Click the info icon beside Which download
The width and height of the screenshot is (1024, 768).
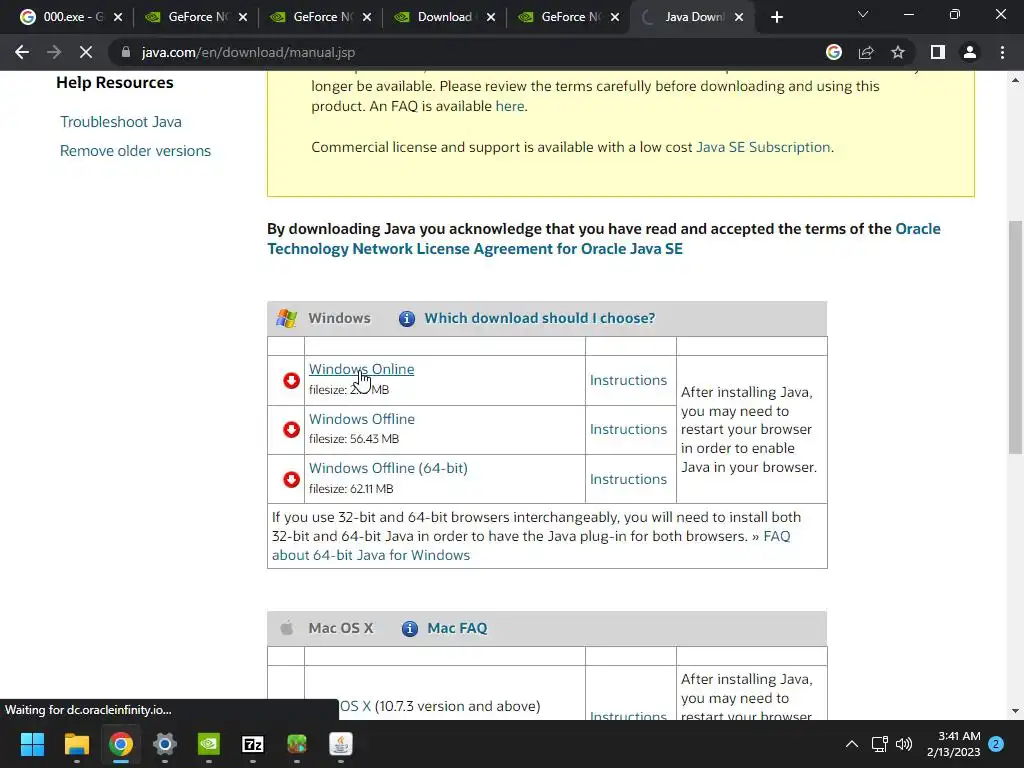[407, 318]
